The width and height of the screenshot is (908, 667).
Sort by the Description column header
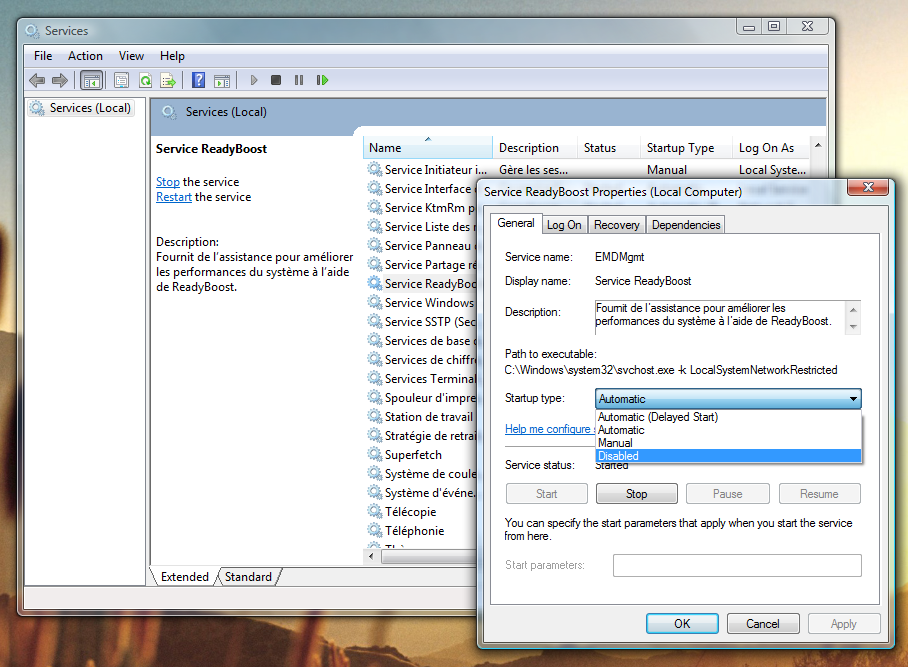point(534,148)
